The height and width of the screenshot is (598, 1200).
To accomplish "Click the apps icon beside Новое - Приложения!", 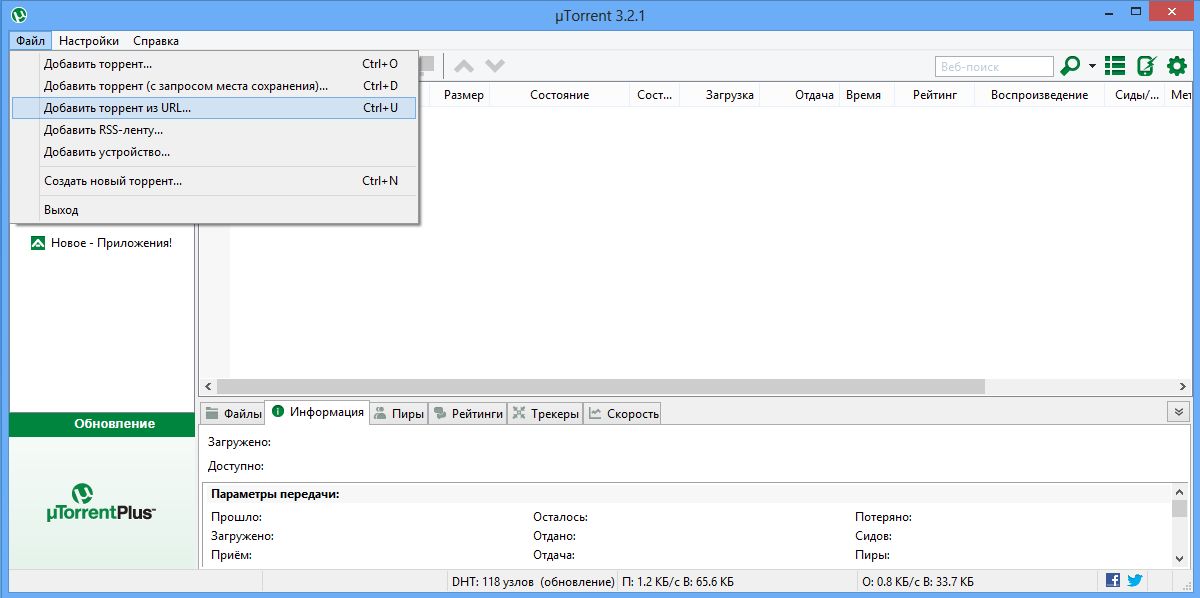I will pos(37,243).
